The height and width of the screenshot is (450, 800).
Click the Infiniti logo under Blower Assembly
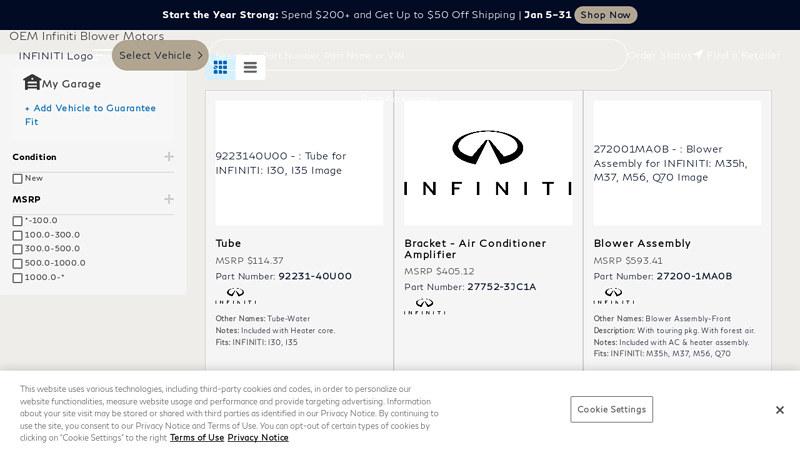pyautogui.click(x=614, y=296)
